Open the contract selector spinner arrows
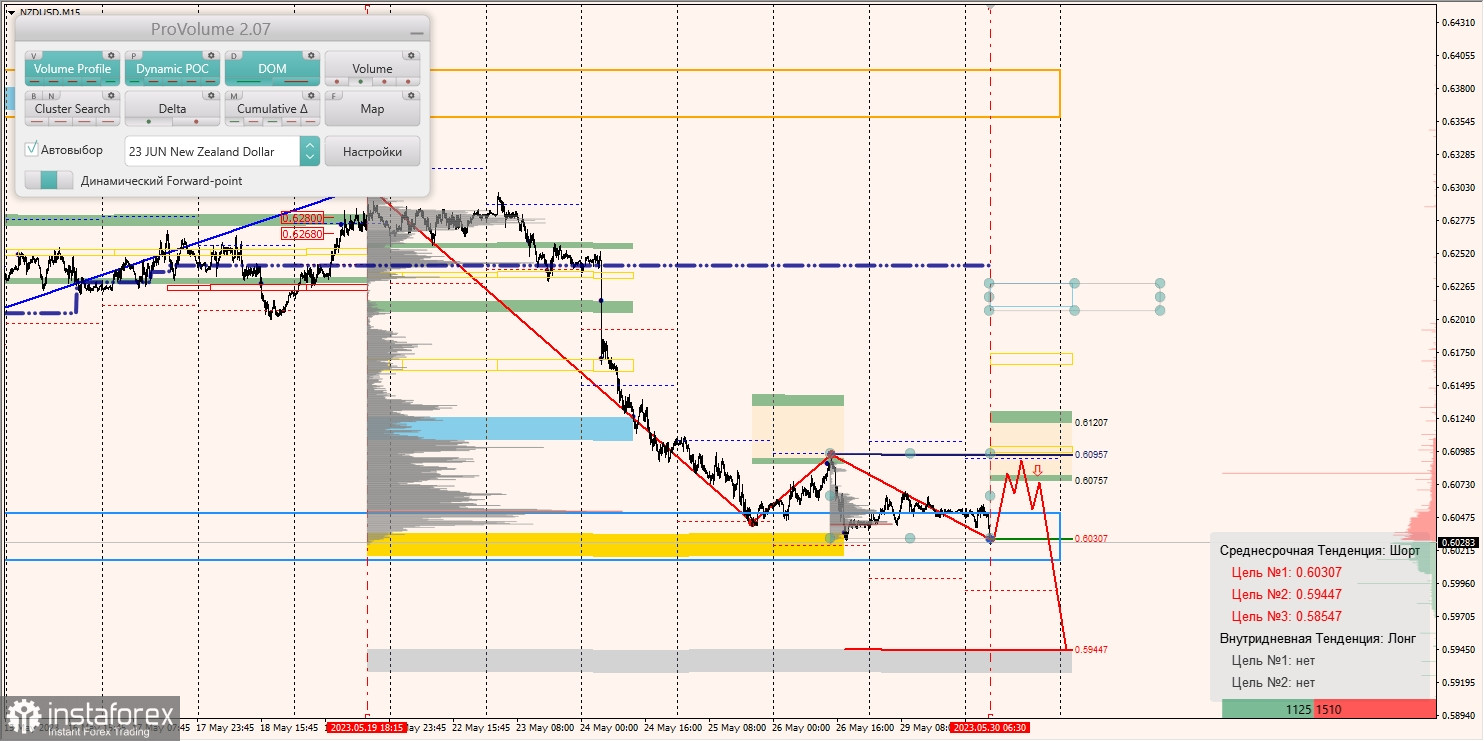The height and width of the screenshot is (741, 1484). coord(310,151)
